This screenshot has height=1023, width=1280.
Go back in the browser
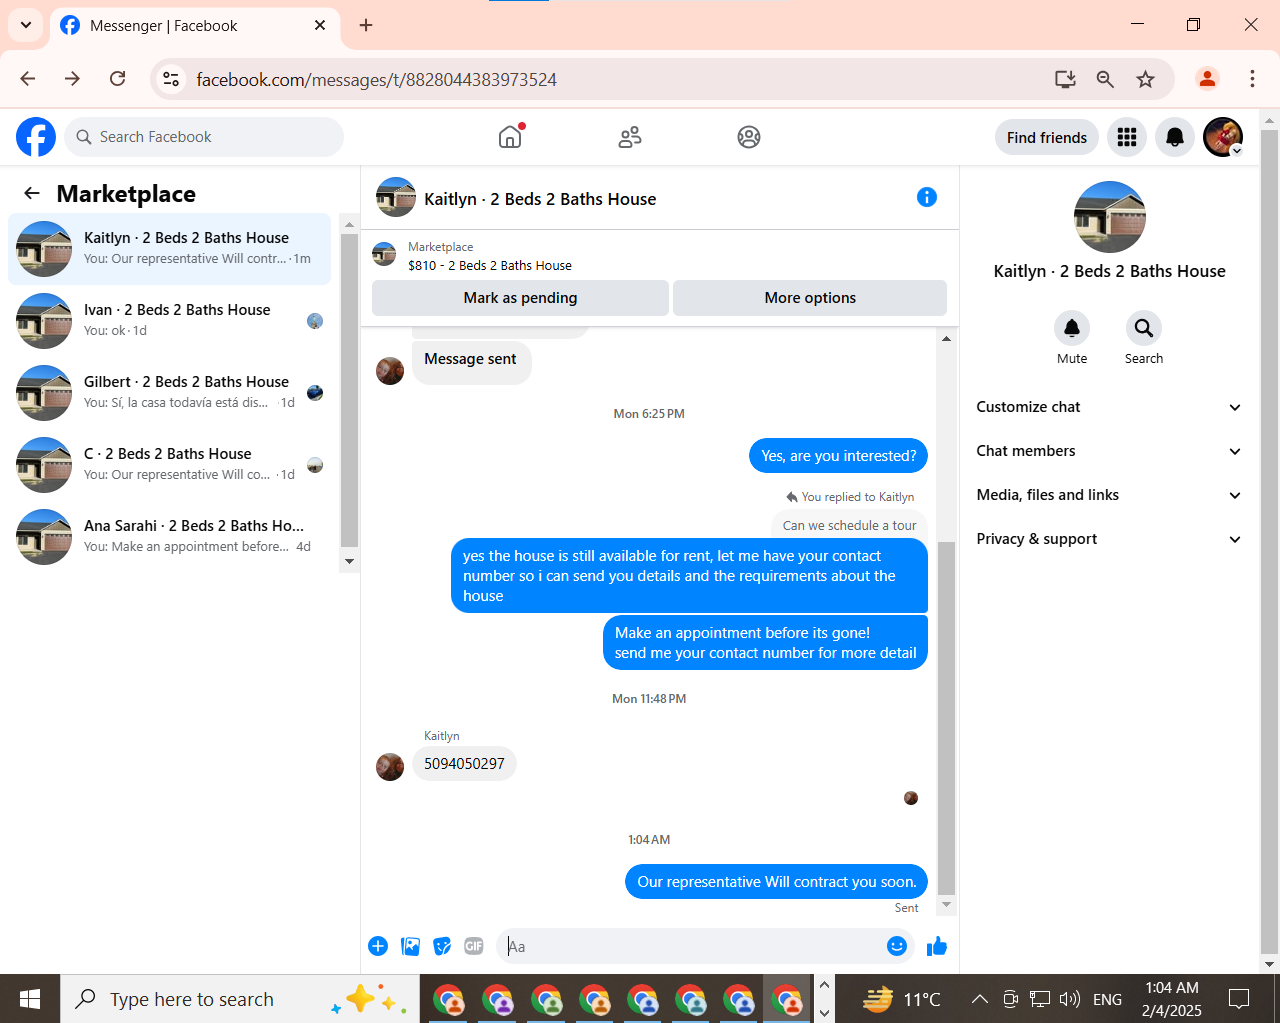pyautogui.click(x=28, y=79)
